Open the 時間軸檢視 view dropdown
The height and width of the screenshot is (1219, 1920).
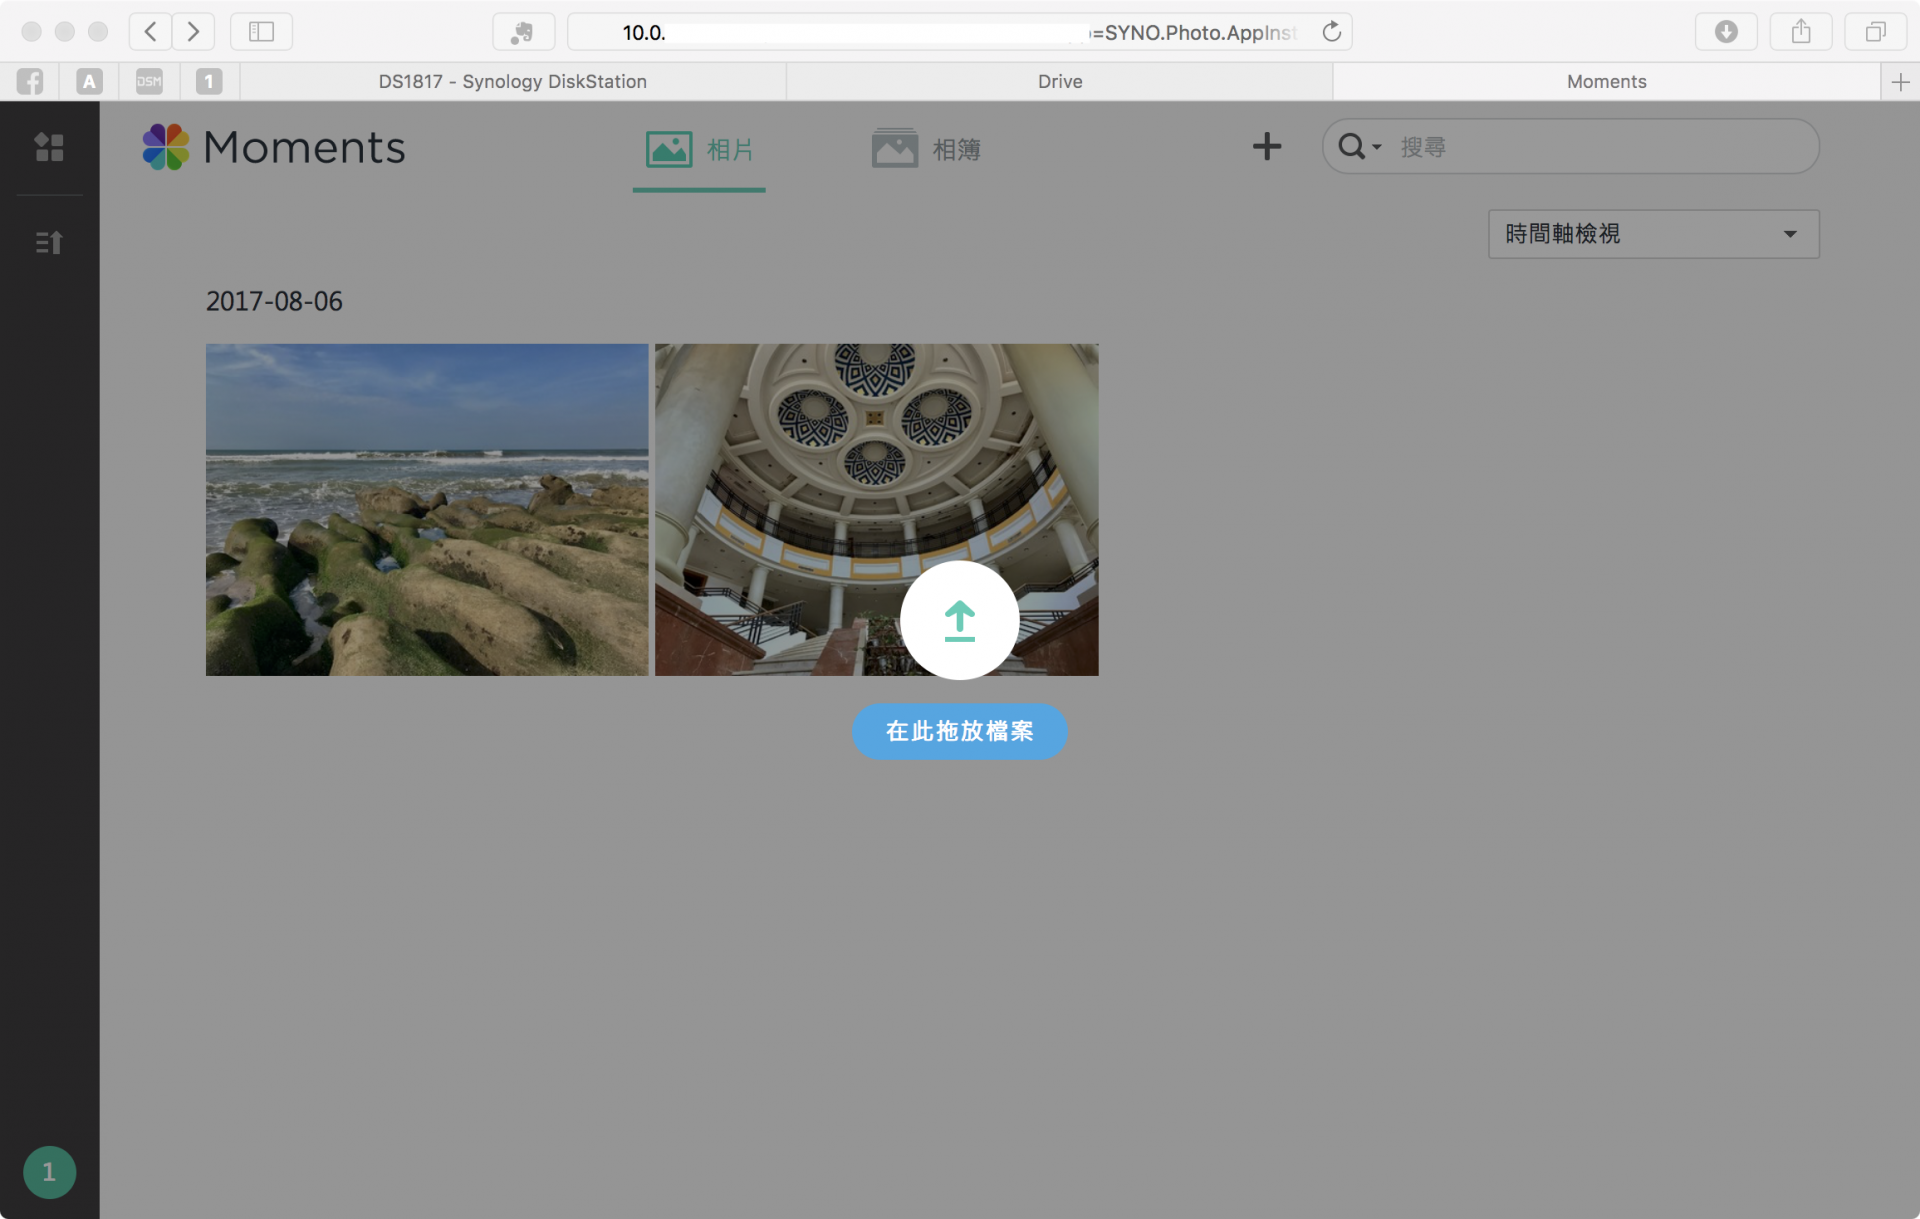tap(1653, 234)
